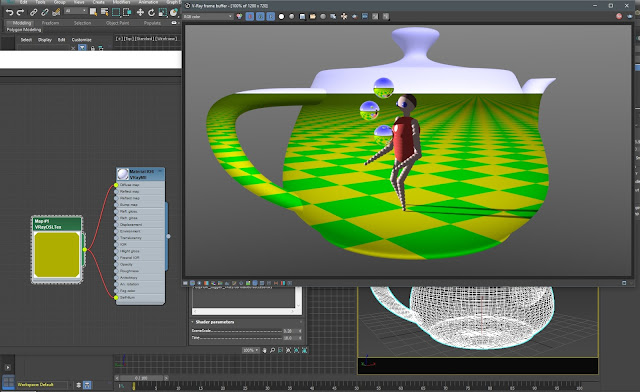Select the Pan hand tool in material editor
The image size is (640, 392).
click(264, 350)
